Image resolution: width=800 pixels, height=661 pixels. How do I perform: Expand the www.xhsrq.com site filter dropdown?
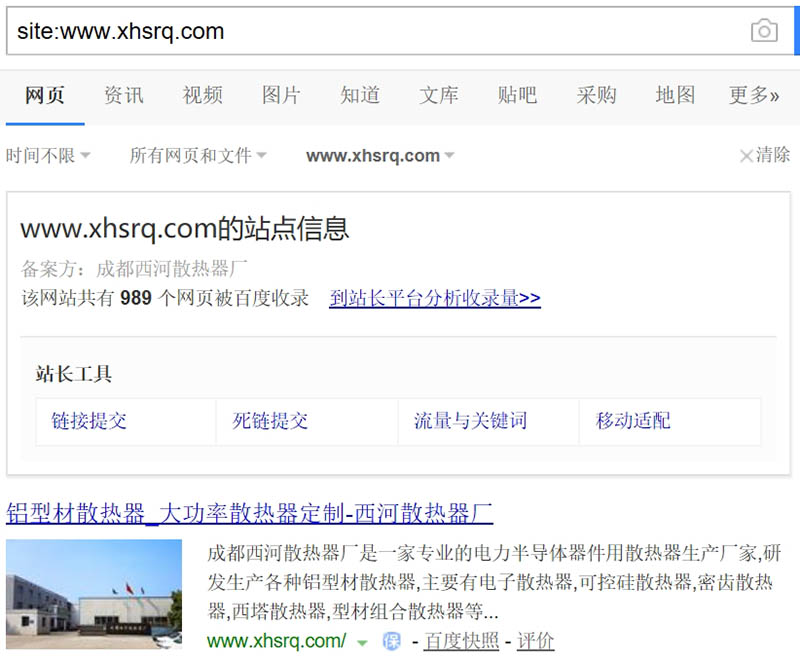coord(380,155)
